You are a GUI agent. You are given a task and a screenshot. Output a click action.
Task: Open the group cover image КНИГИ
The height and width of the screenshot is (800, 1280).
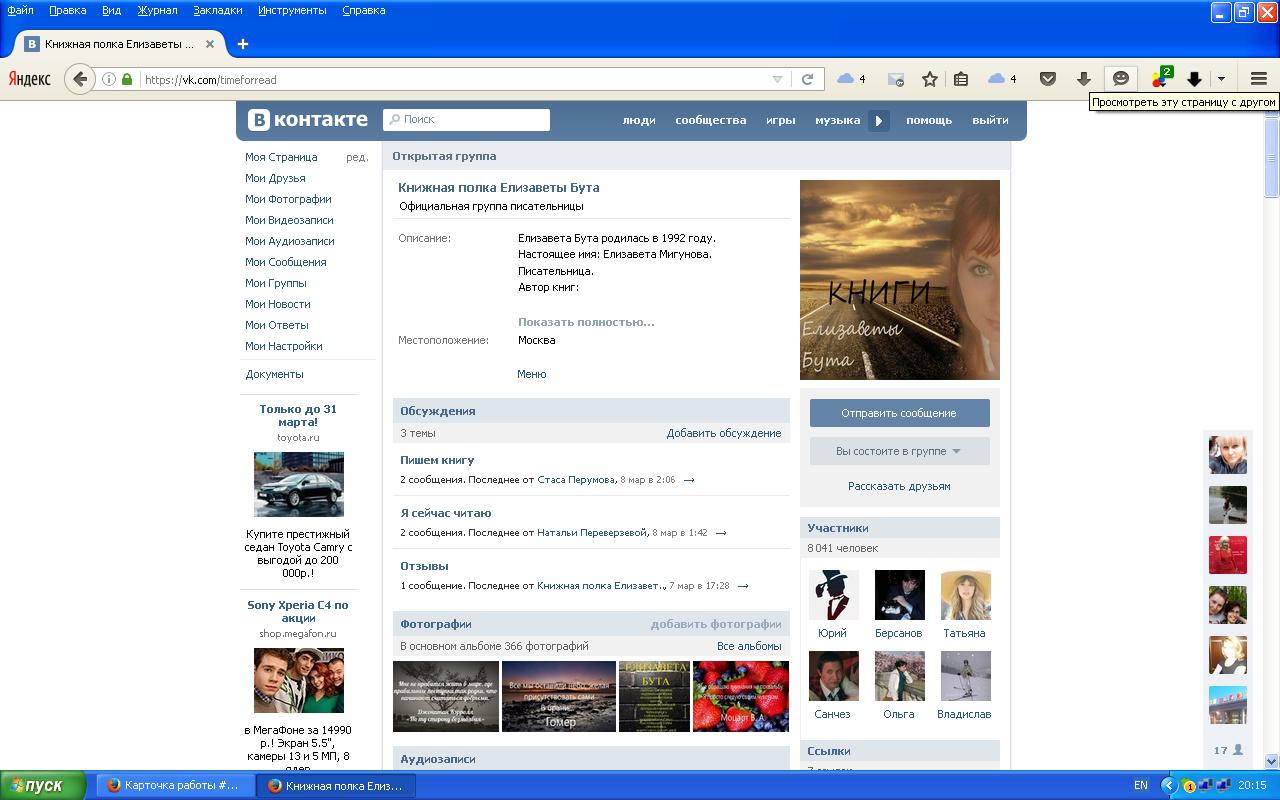point(899,280)
